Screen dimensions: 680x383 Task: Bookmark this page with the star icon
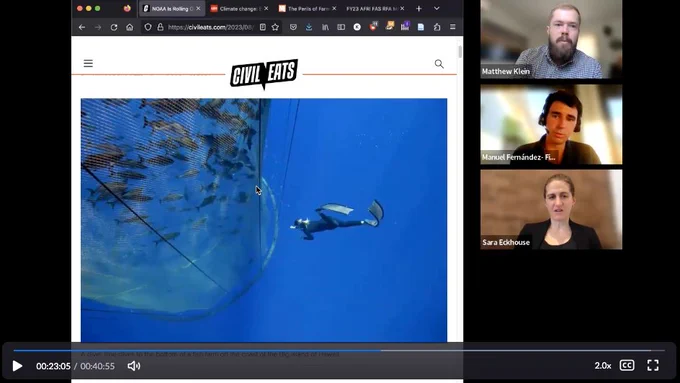(x=275, y=27)
